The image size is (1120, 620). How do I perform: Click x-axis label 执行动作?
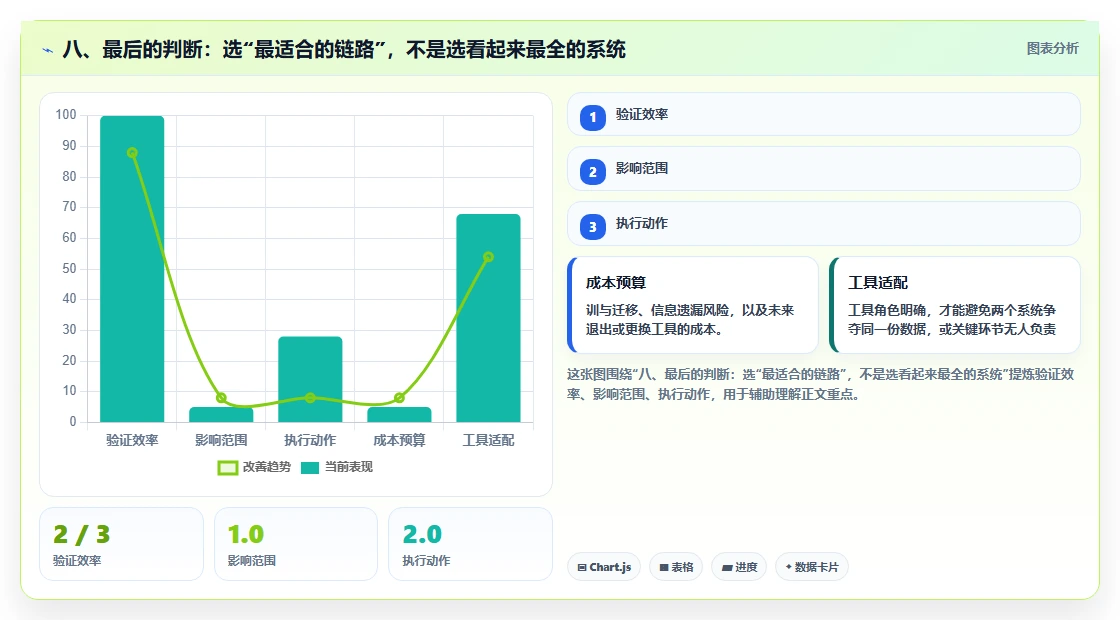tap(310, 441)
